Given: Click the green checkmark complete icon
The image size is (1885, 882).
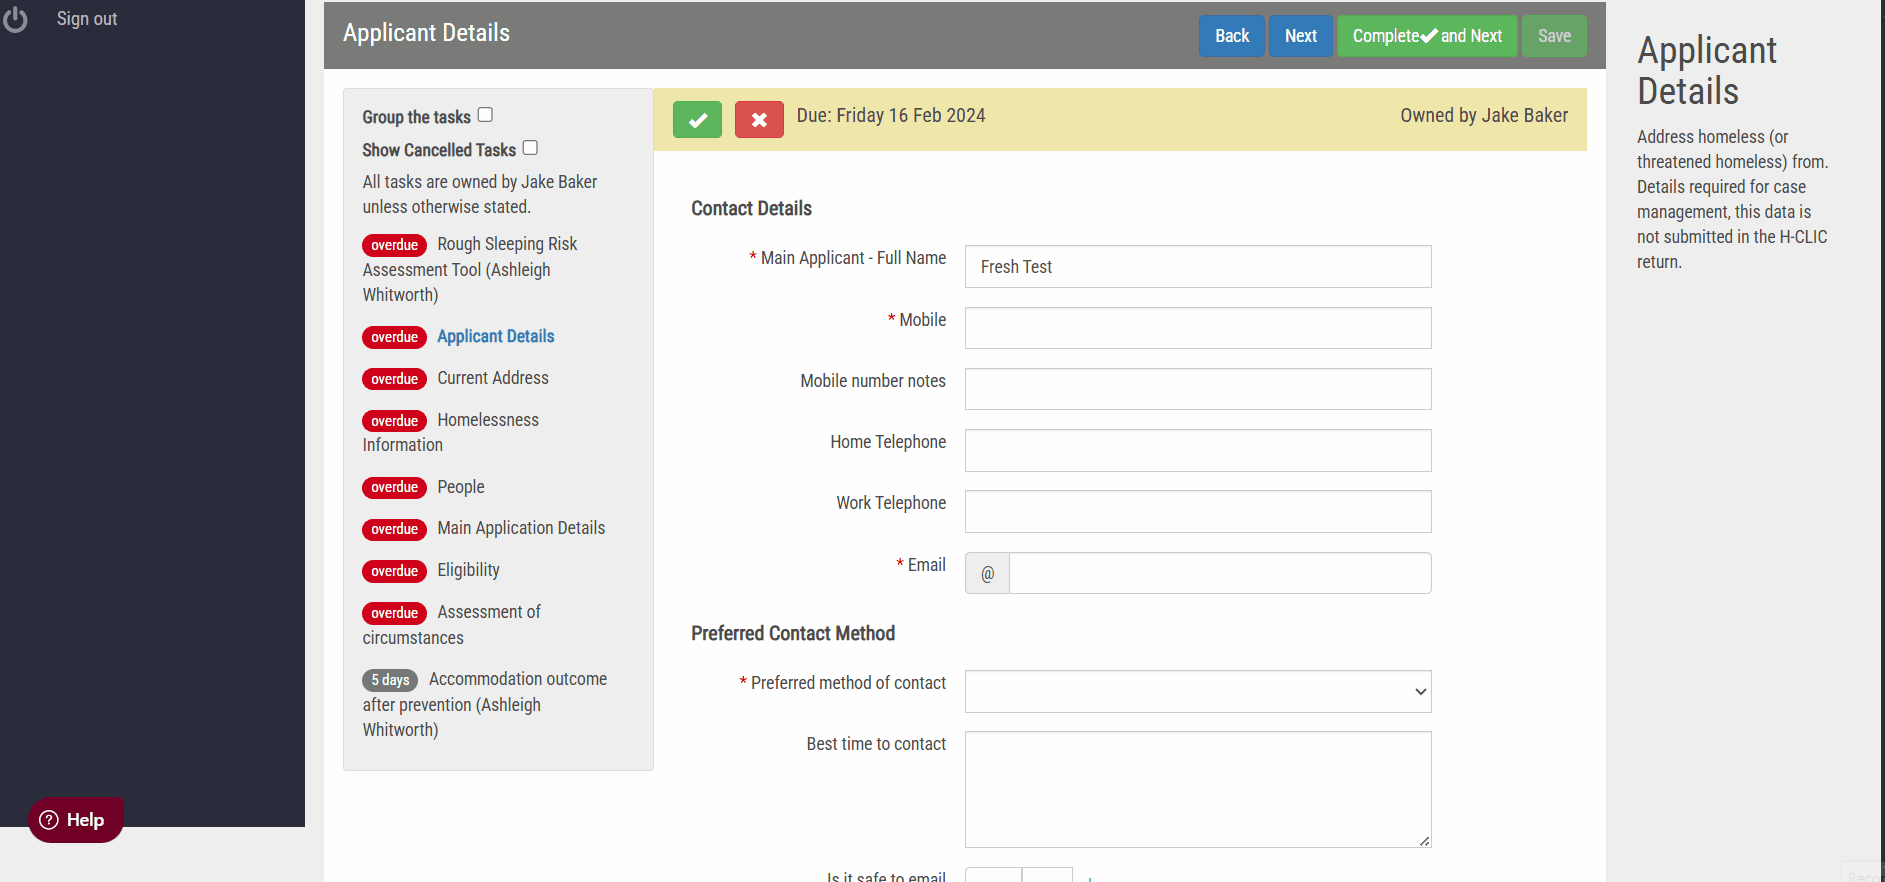Looking at the screenshot, I should (697, 120).
